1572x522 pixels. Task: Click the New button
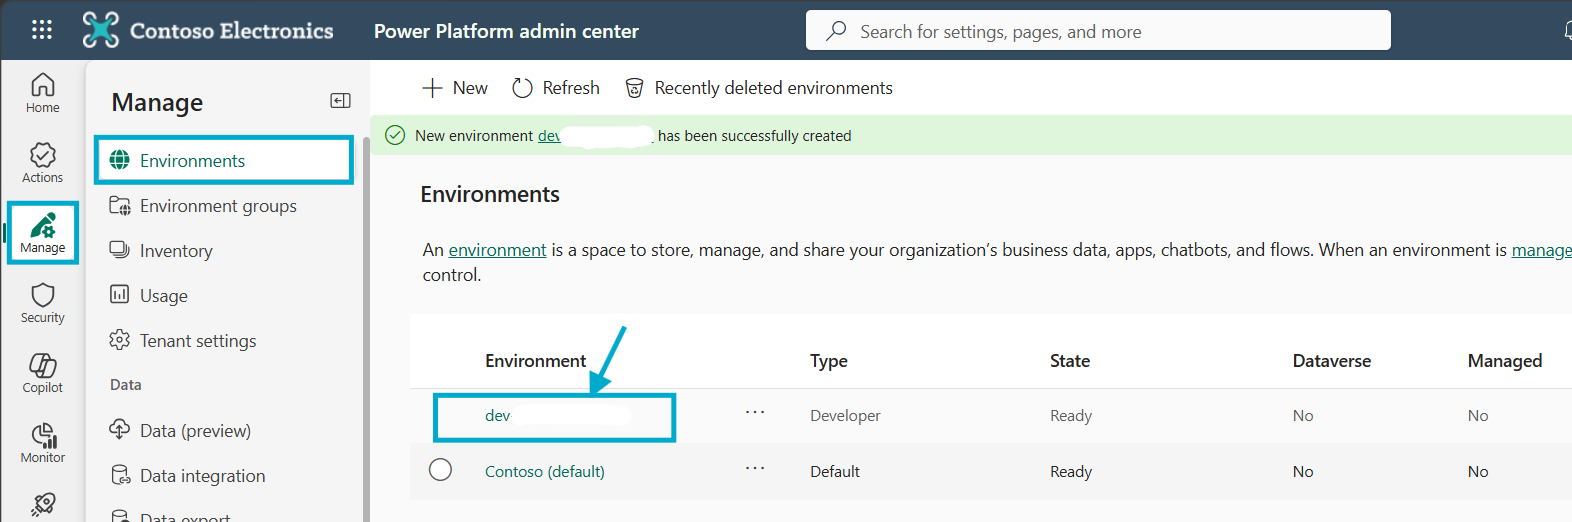(455, 88)
